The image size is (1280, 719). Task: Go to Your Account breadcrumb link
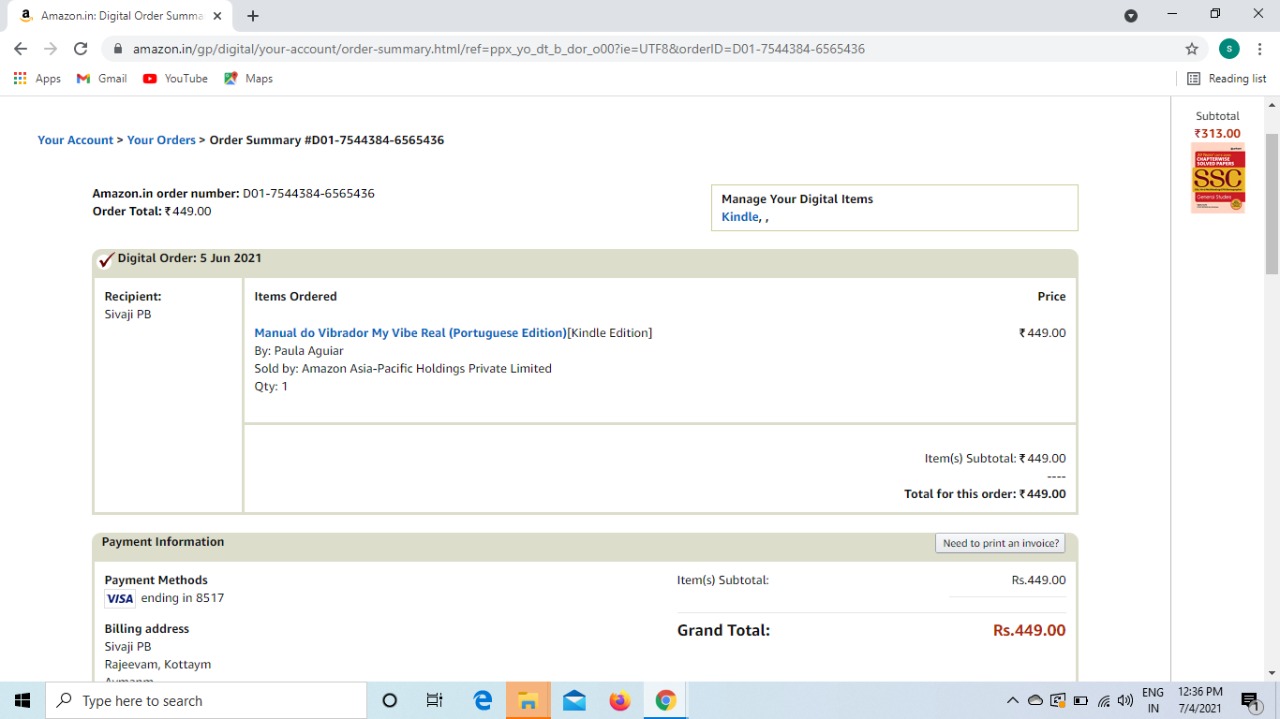pyautogui.click(x=75, y=140)
